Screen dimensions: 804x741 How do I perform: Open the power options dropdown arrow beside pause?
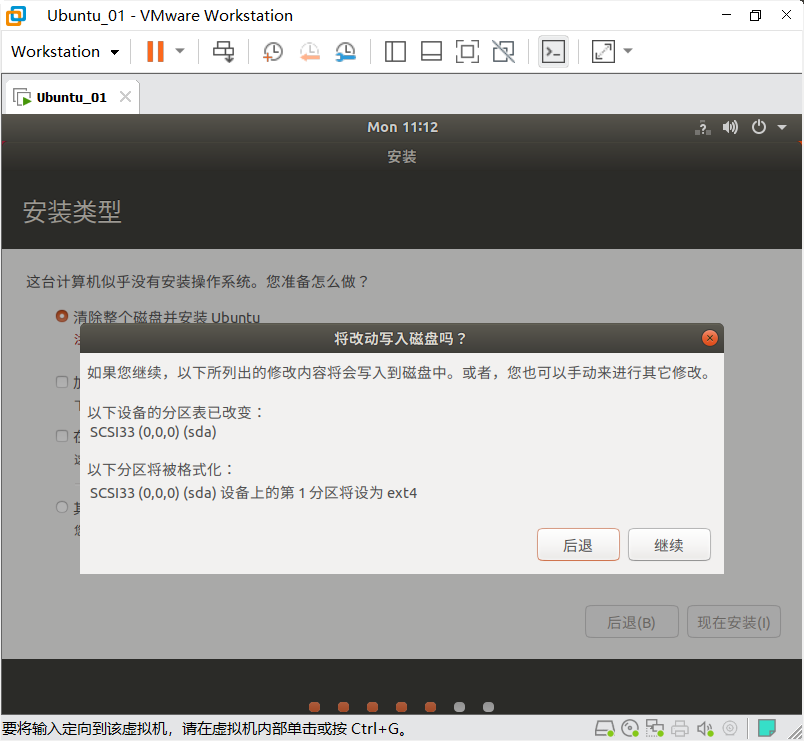pos(180,51)
